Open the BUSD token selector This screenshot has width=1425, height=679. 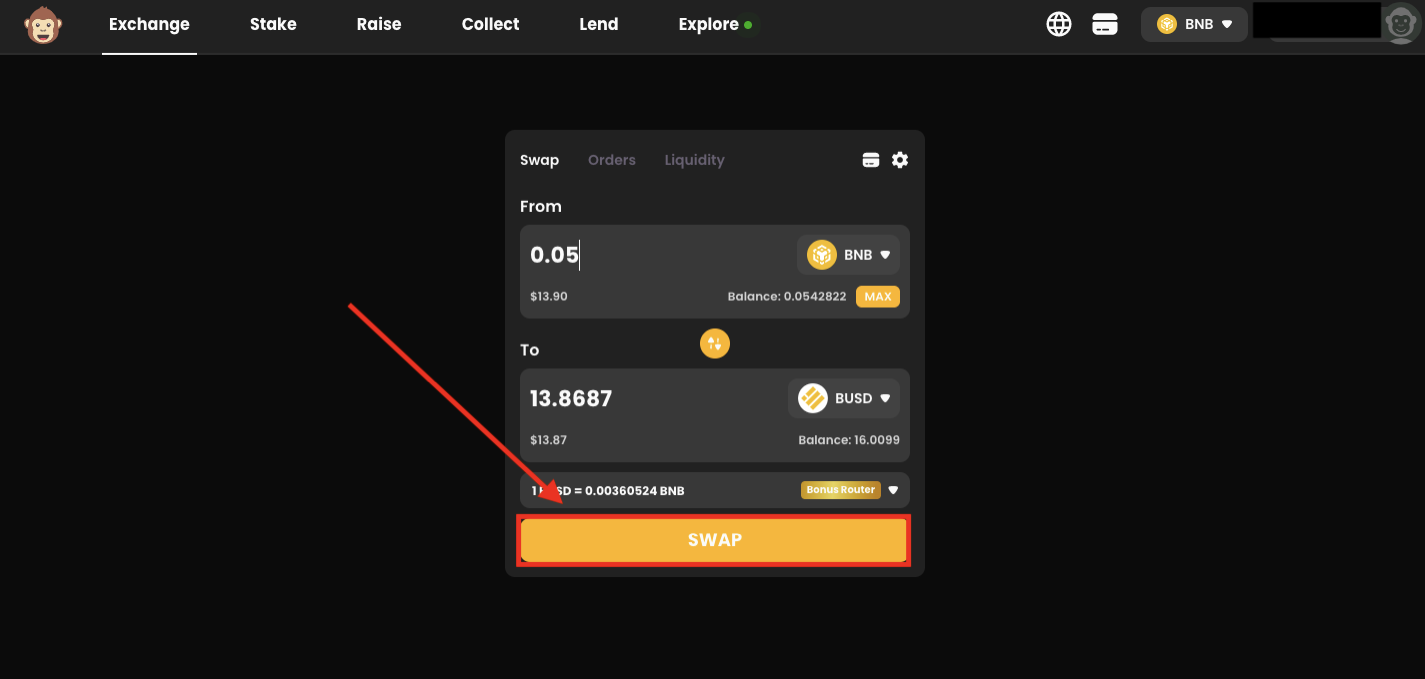844,397
